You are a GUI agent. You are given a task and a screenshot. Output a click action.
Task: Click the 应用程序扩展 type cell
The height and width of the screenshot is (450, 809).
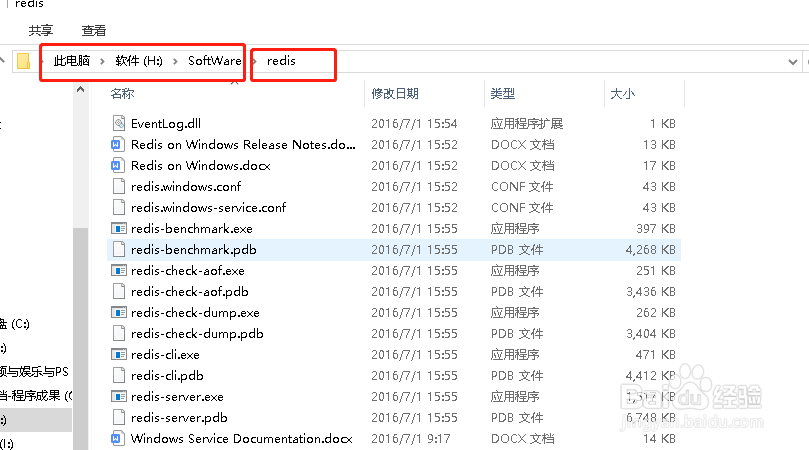pyautogui.click(x=527, y=123)
